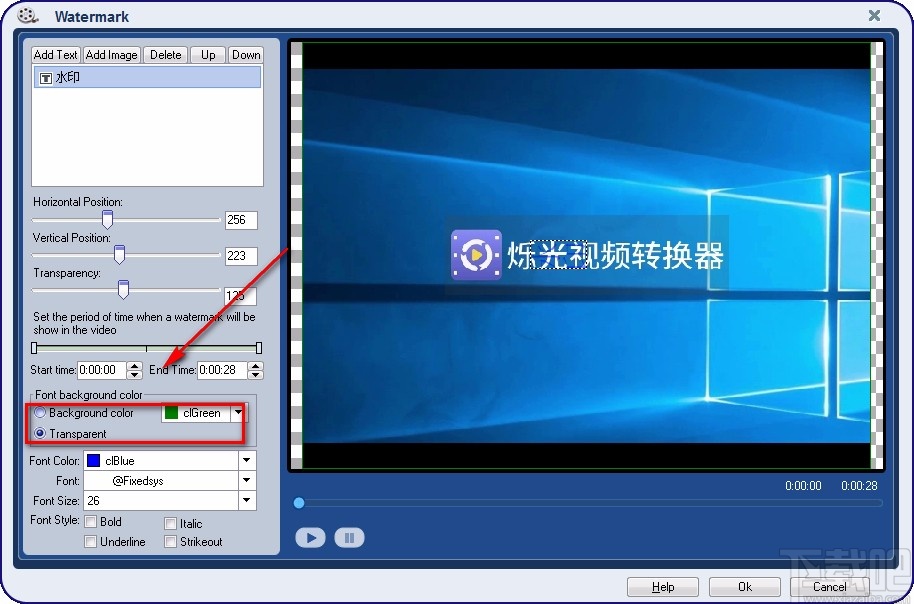
Task: Delete the selected watermark item
Action: click(166, 55)
